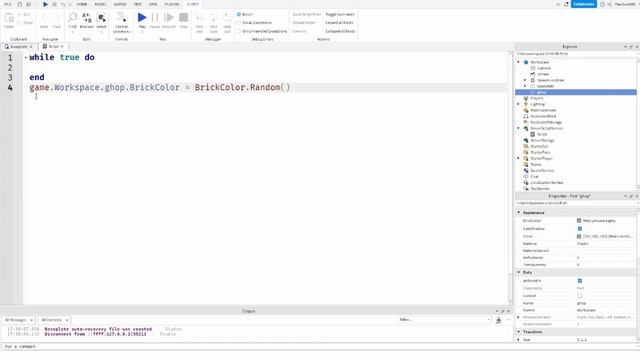Open the TEST ribbon tab
The height and width of the screenshot is (360, 640).
point(138,4)
